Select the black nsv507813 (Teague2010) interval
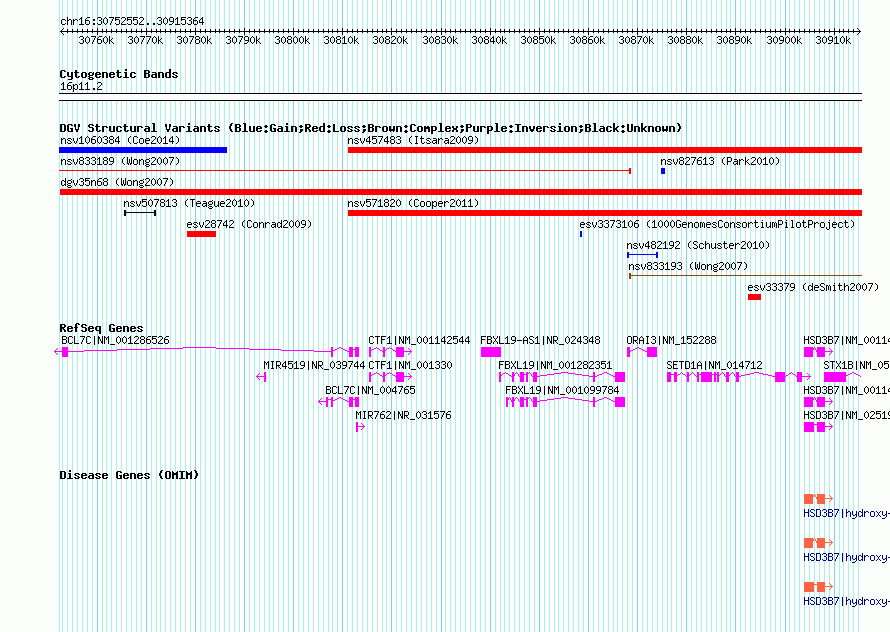 click(x=140, y=213)
